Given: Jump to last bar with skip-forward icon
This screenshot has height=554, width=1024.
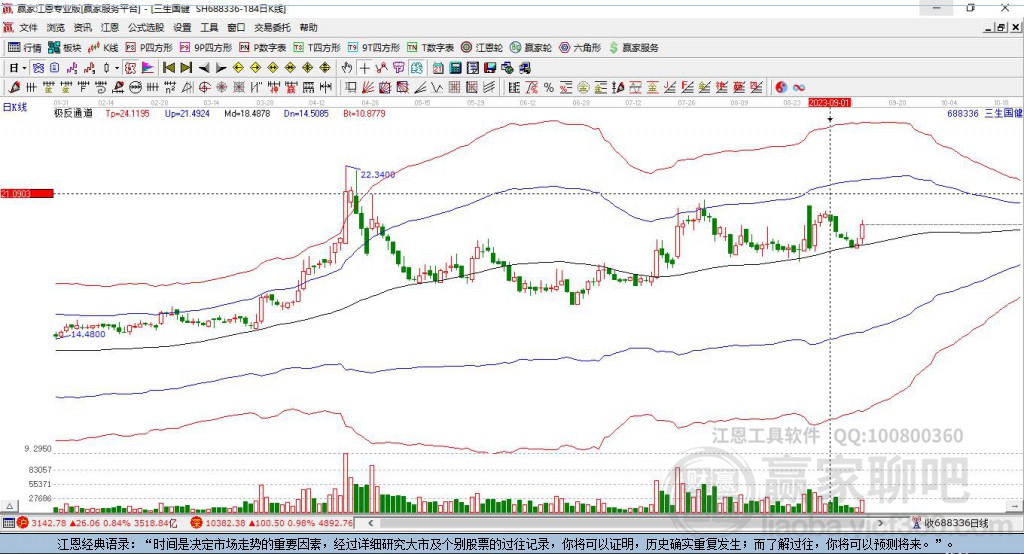Looking at the screenshot, I should [x=186, y=68].
